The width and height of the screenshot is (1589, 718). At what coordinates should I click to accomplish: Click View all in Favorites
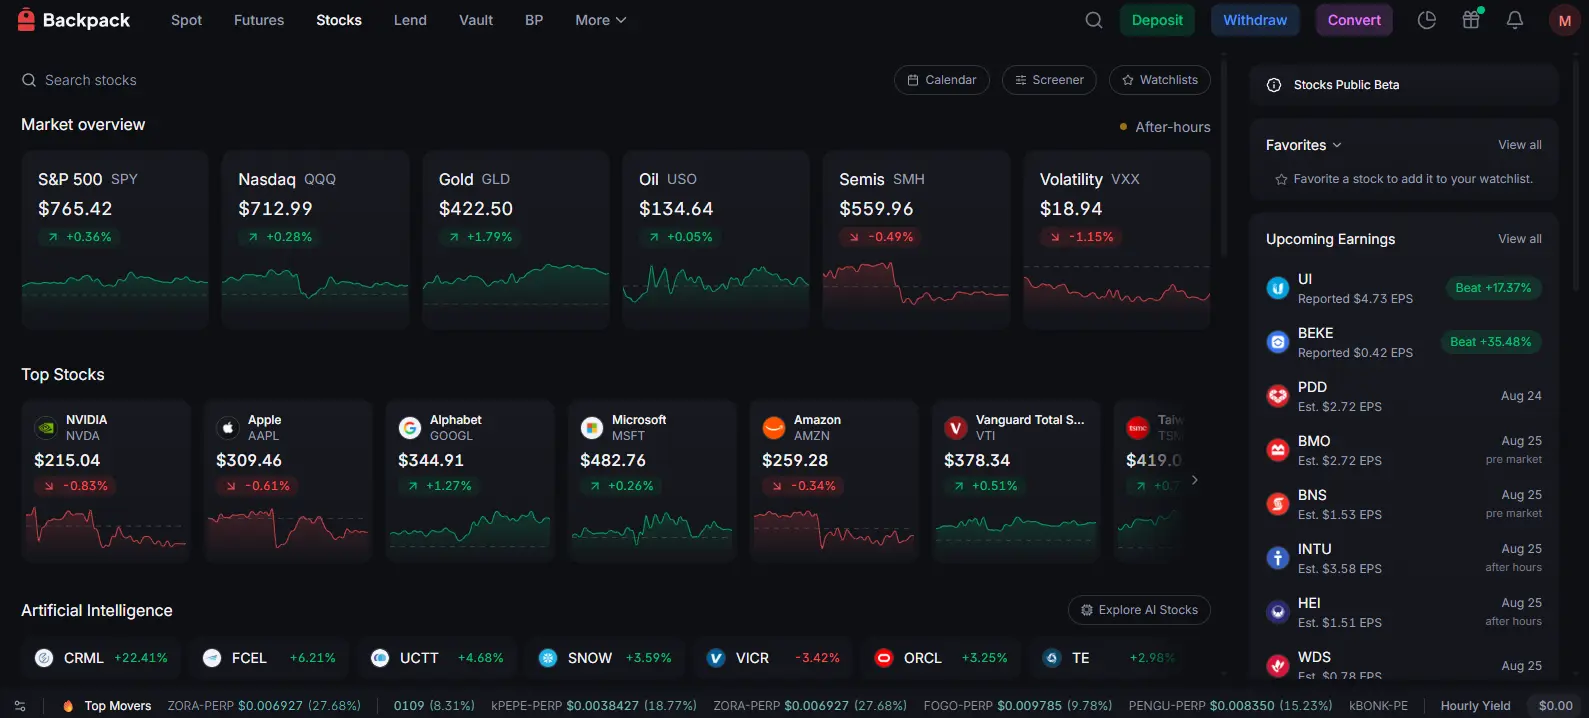[x=1520, y=145]
